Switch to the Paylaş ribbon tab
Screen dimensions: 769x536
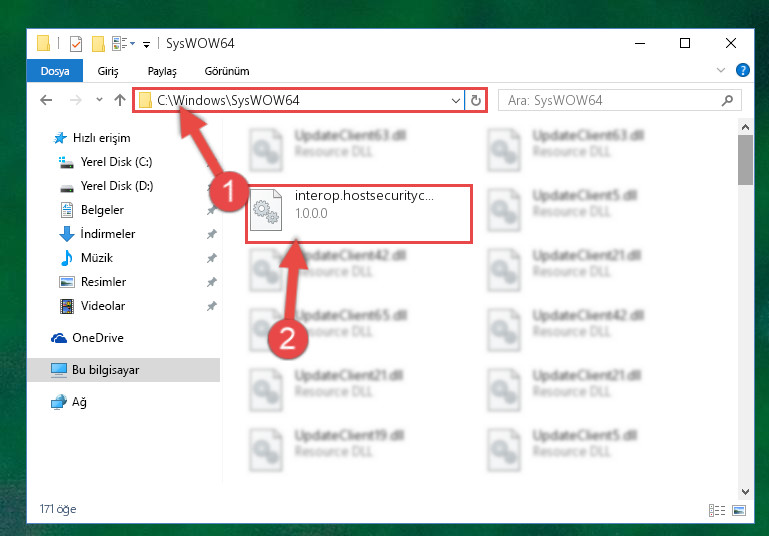click(x=162, y=71)
